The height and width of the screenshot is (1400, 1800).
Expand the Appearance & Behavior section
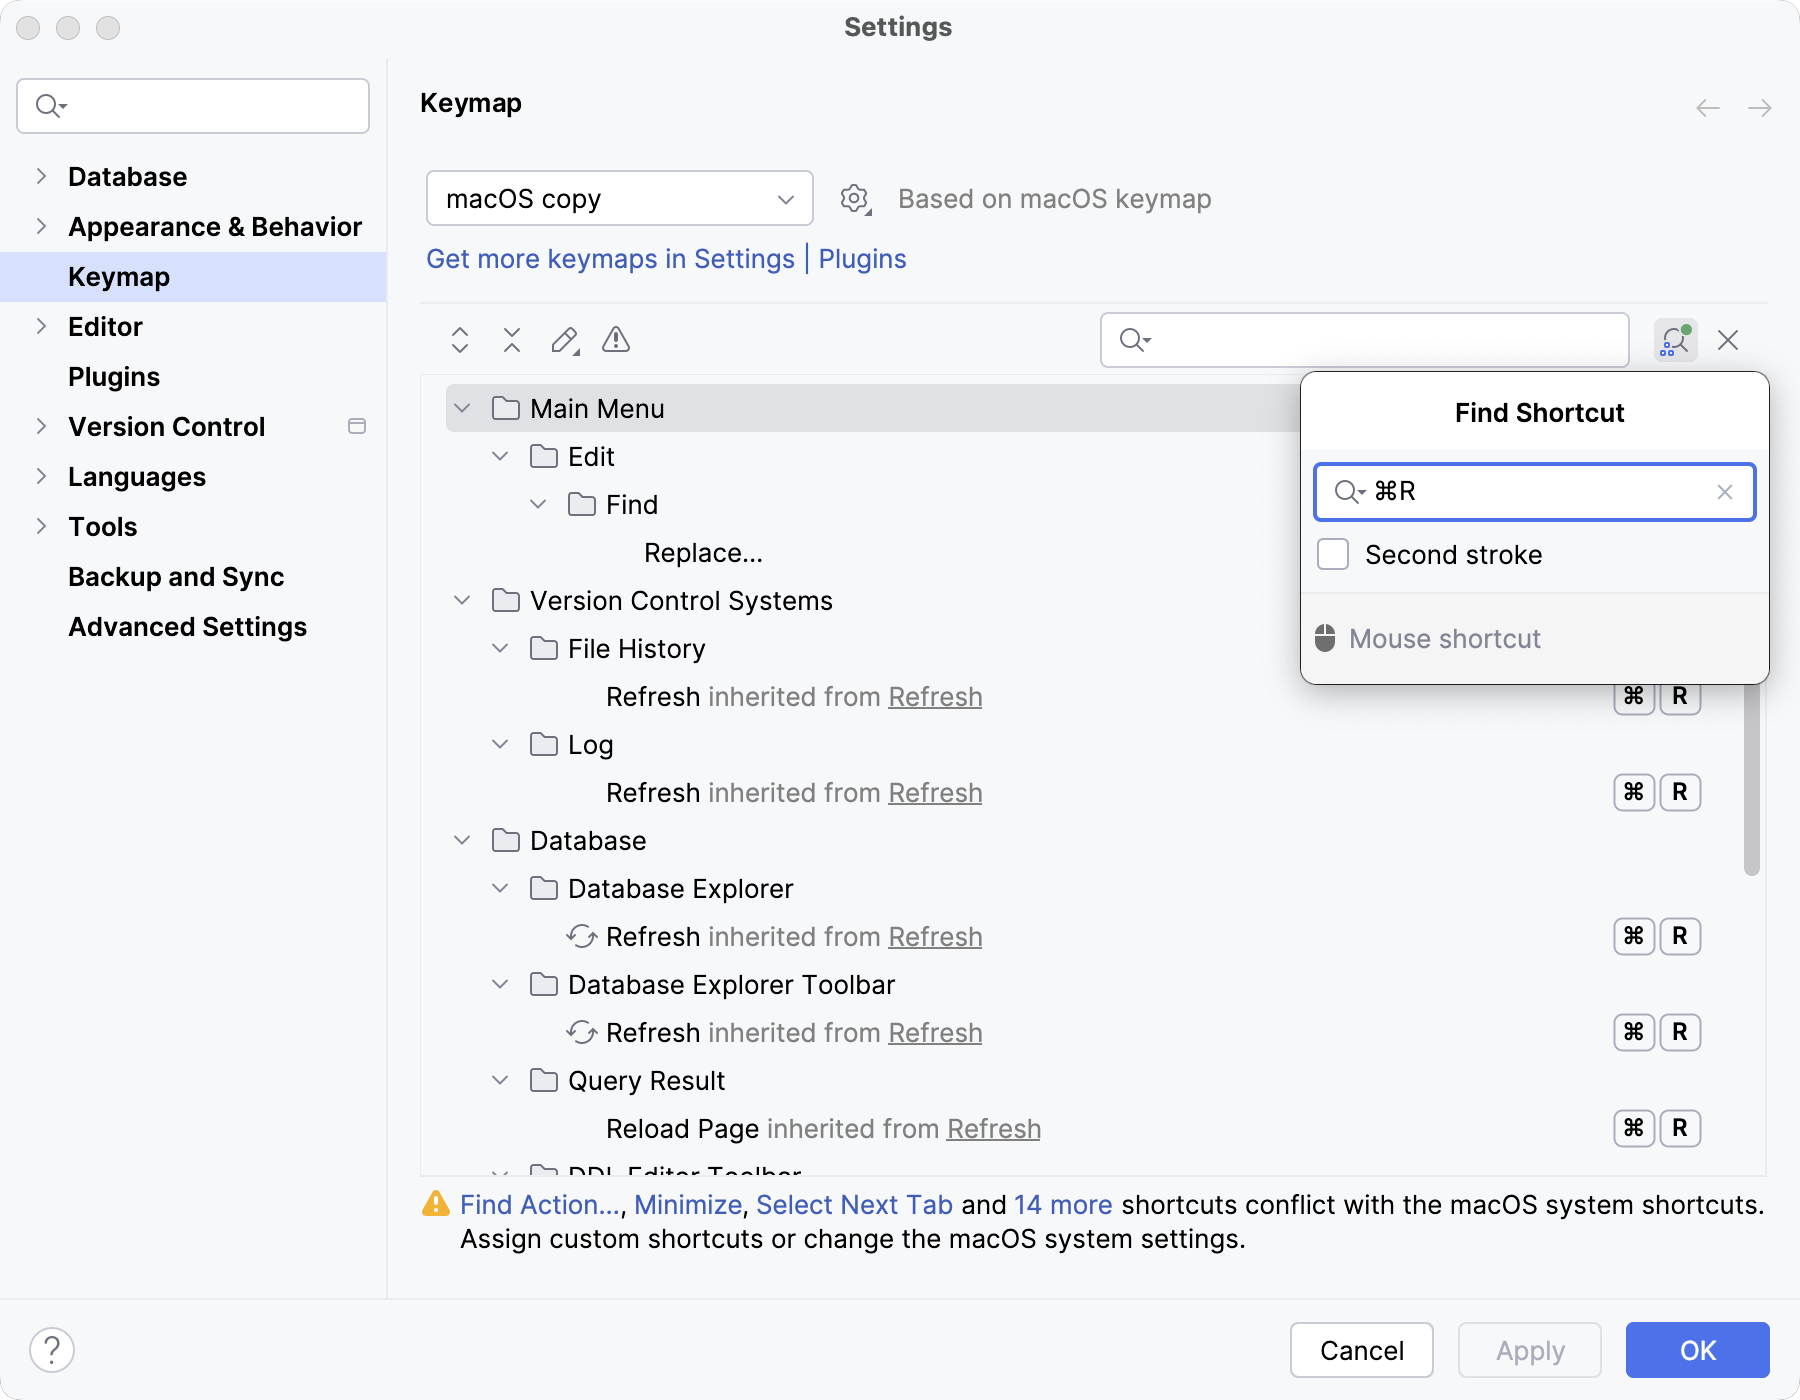(x=40, y=226)
